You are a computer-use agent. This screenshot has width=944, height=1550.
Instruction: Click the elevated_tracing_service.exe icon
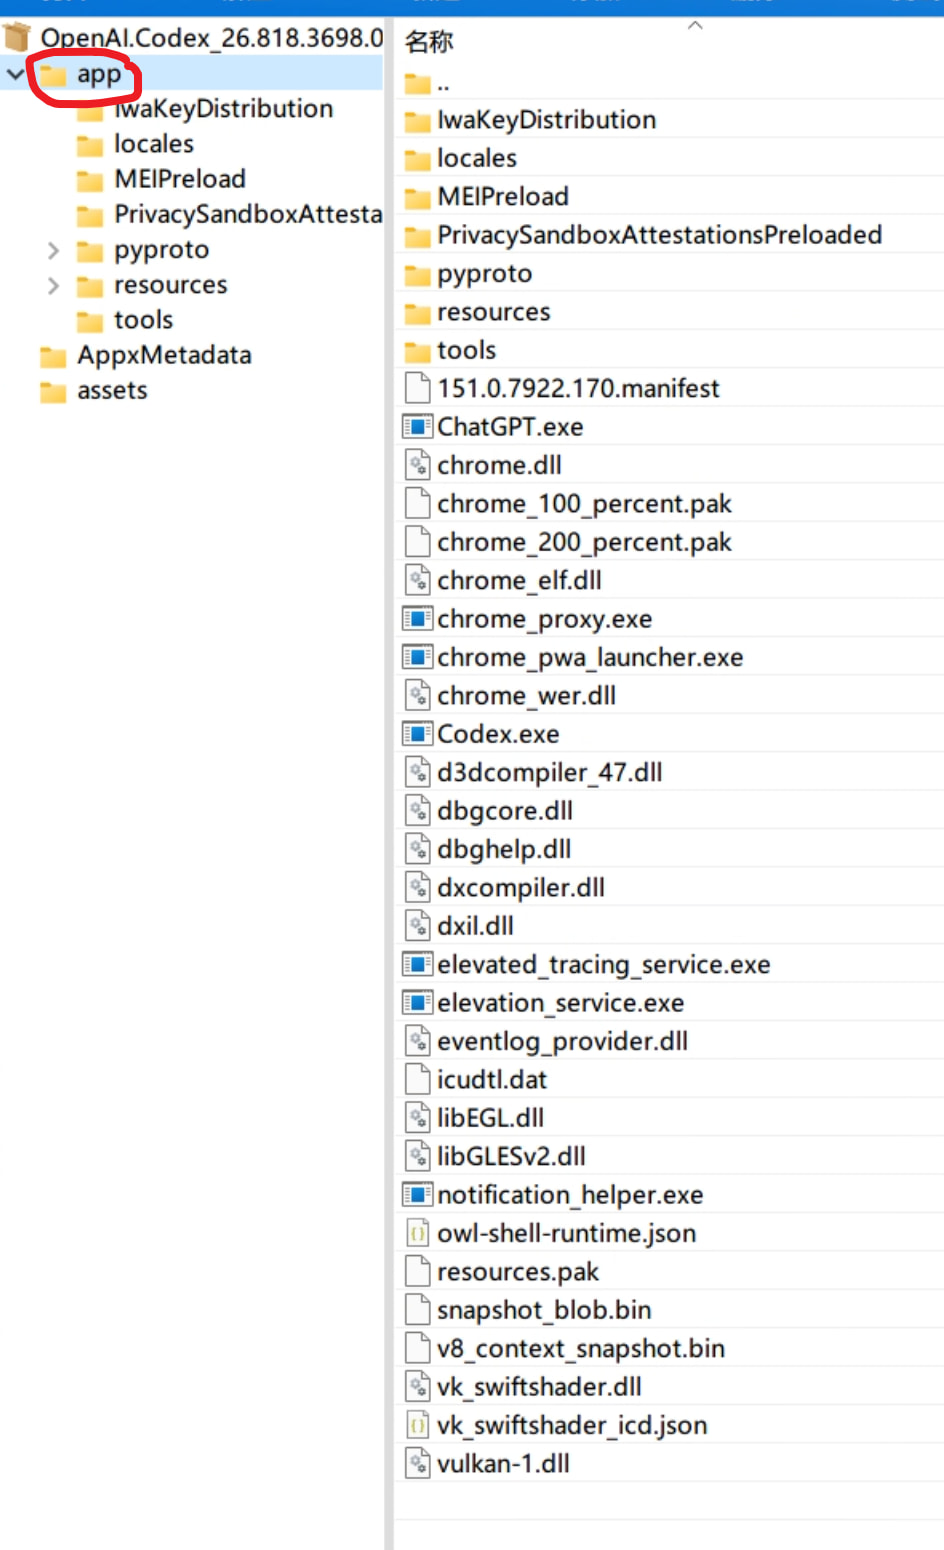tap(417, 964)
